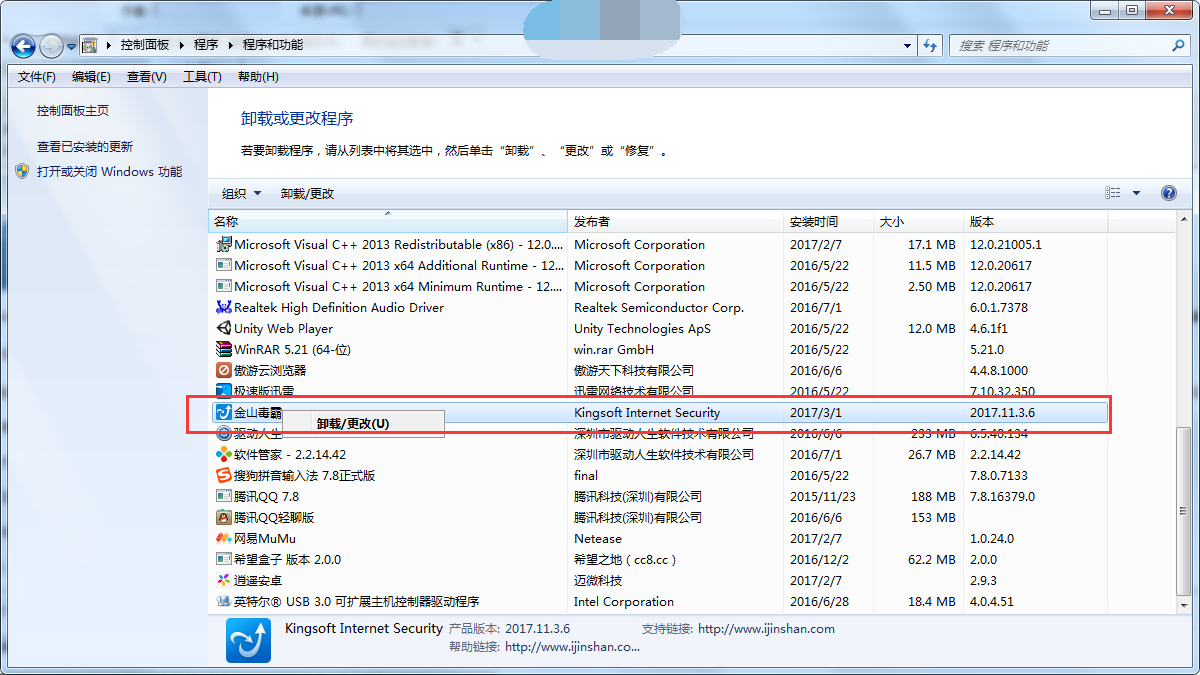Open the 组织 dropdown menu

(x=241, y=194)
